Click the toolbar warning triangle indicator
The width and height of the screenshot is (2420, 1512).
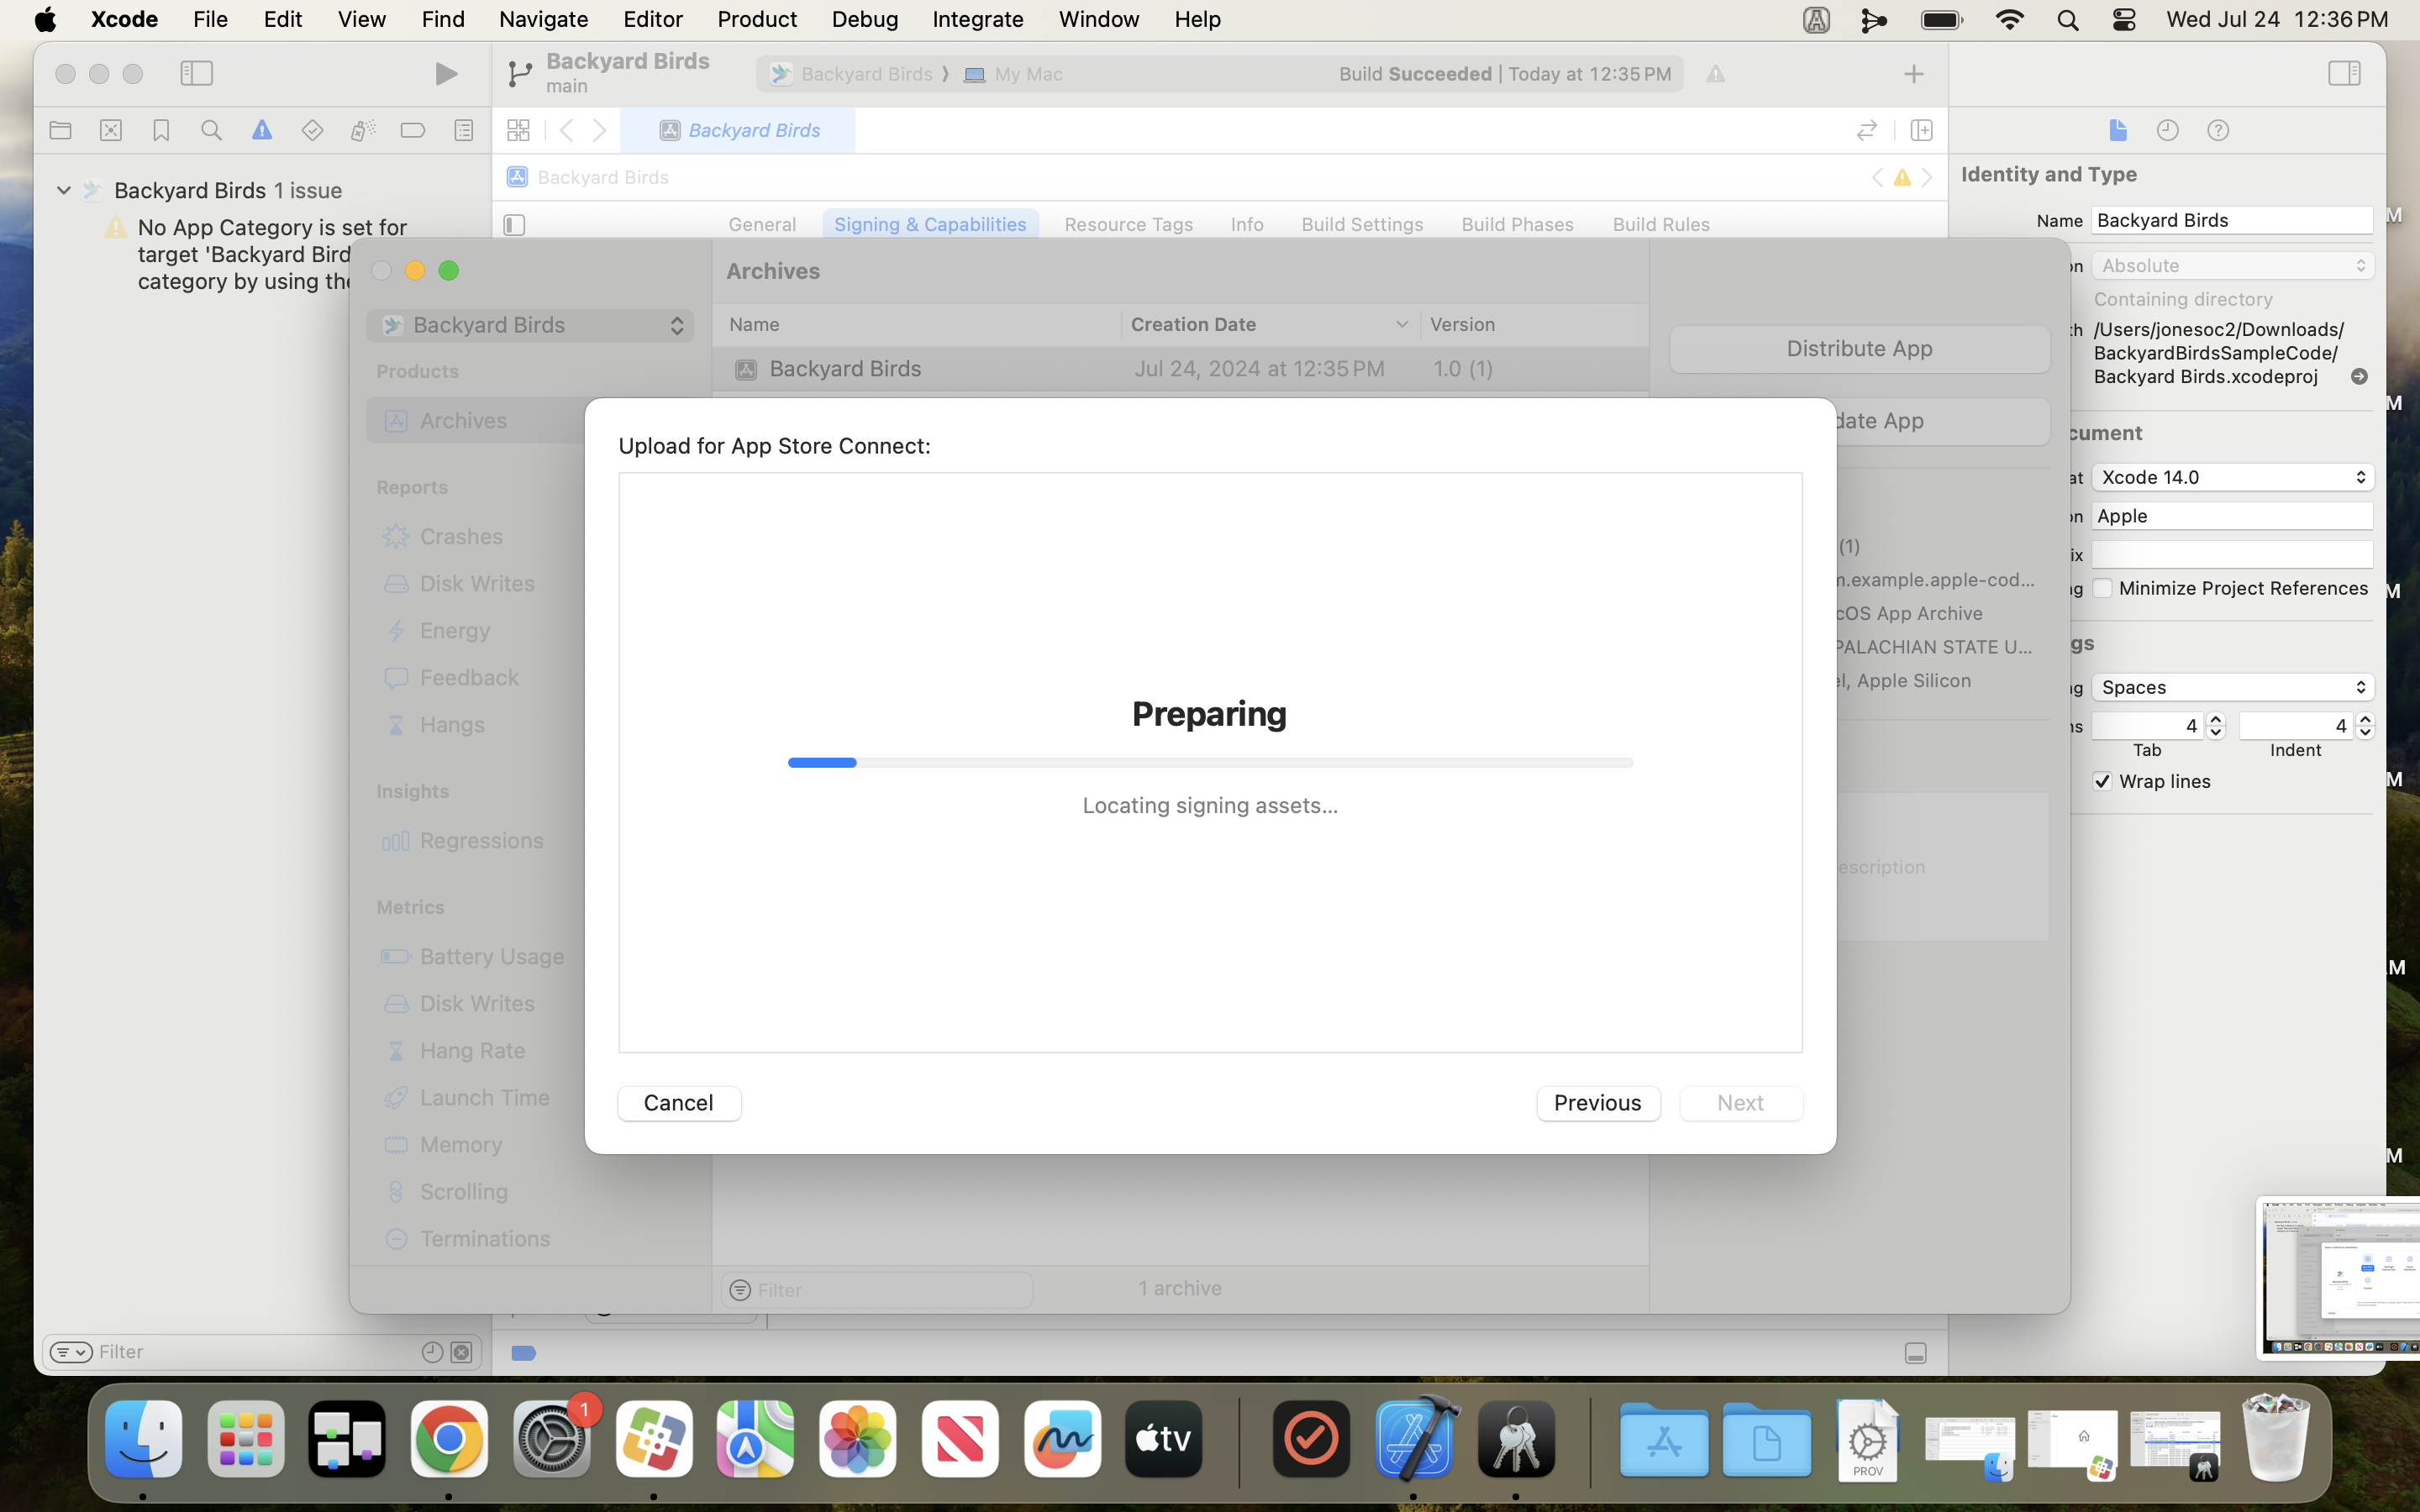[1715, 74]
